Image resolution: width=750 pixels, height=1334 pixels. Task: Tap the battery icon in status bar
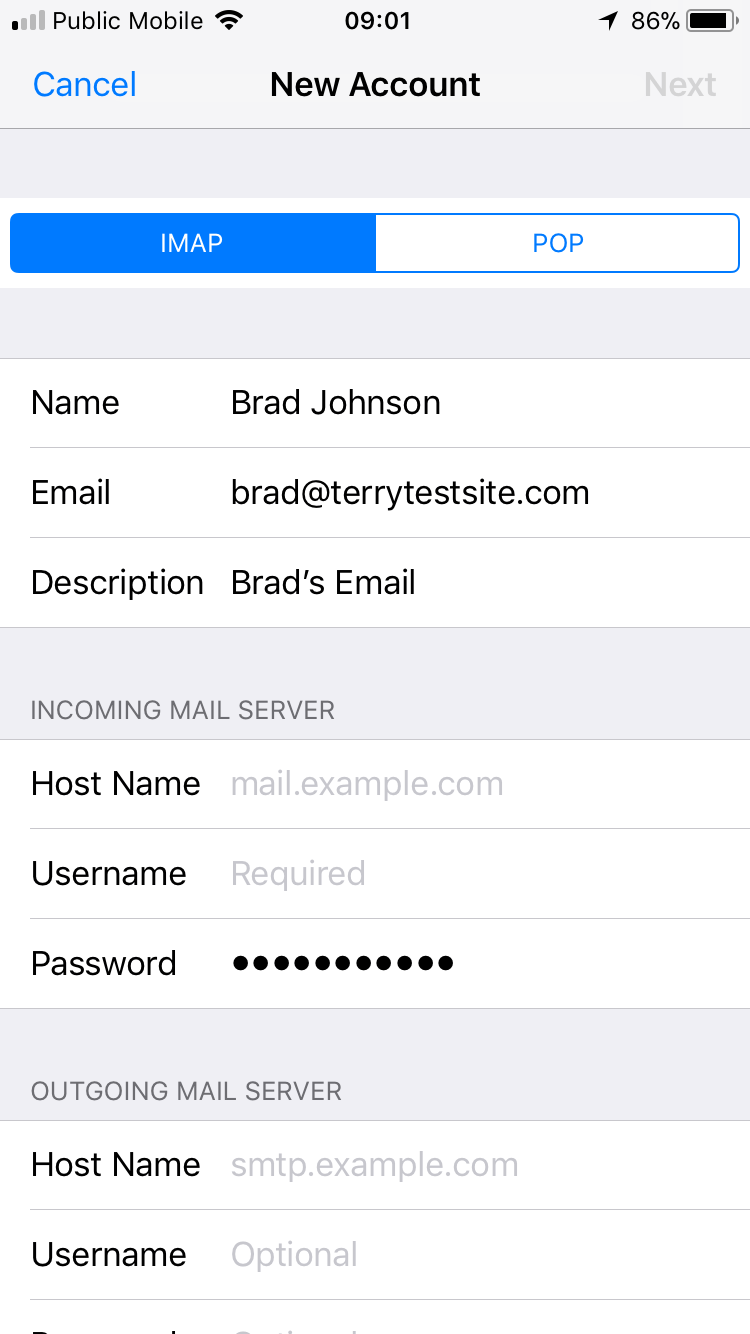(712, 21)
